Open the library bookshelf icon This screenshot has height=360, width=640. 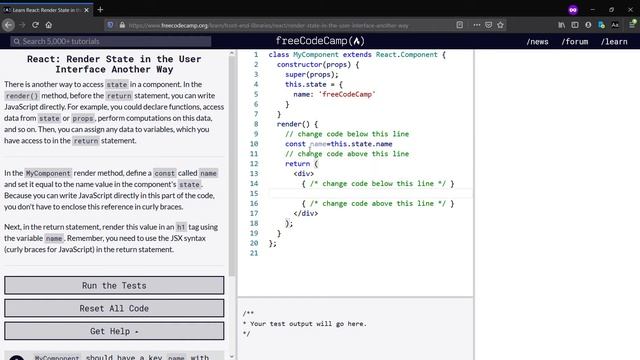pos(562,25)
